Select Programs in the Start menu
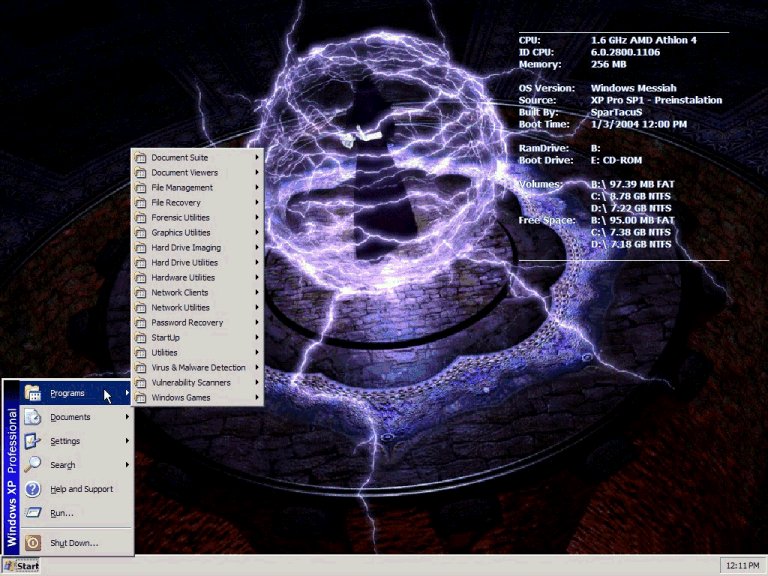The height and width of the screenshot is (576, 768). (x=76, y=393)
